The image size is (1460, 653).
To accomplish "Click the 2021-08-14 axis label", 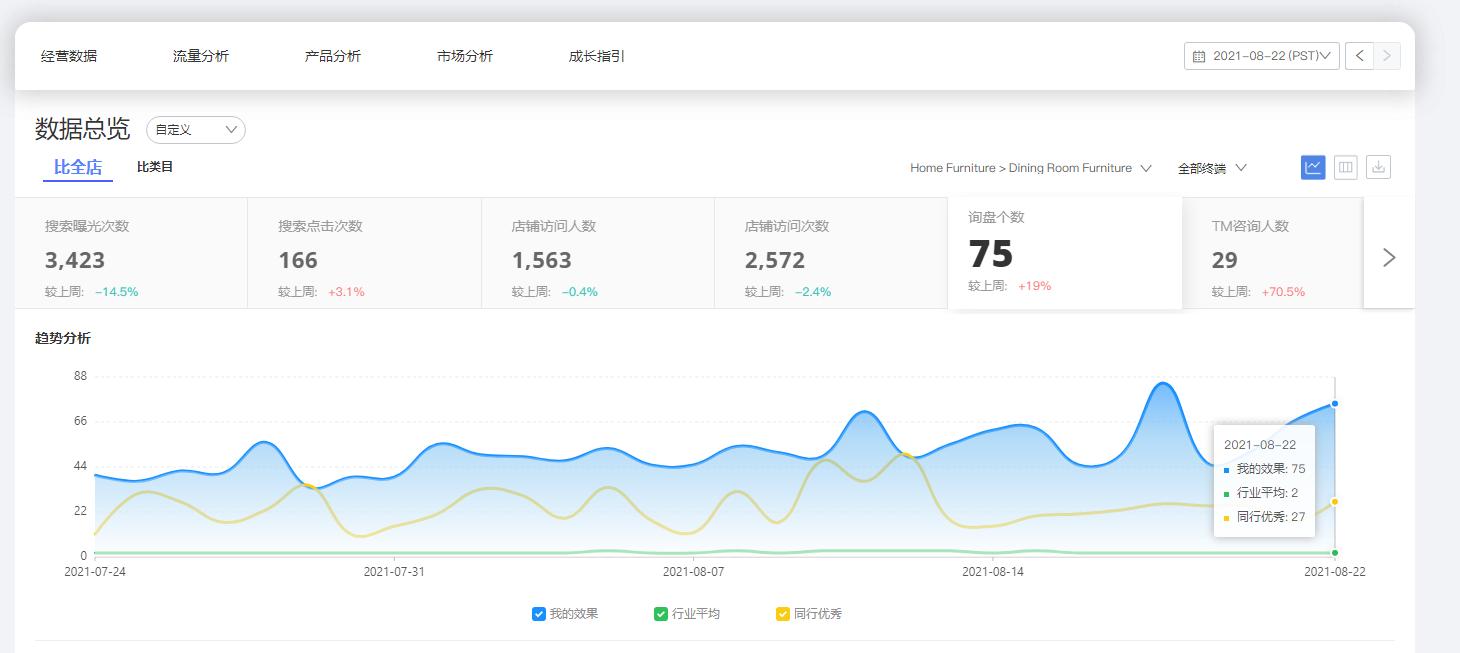I will (993, 572).
